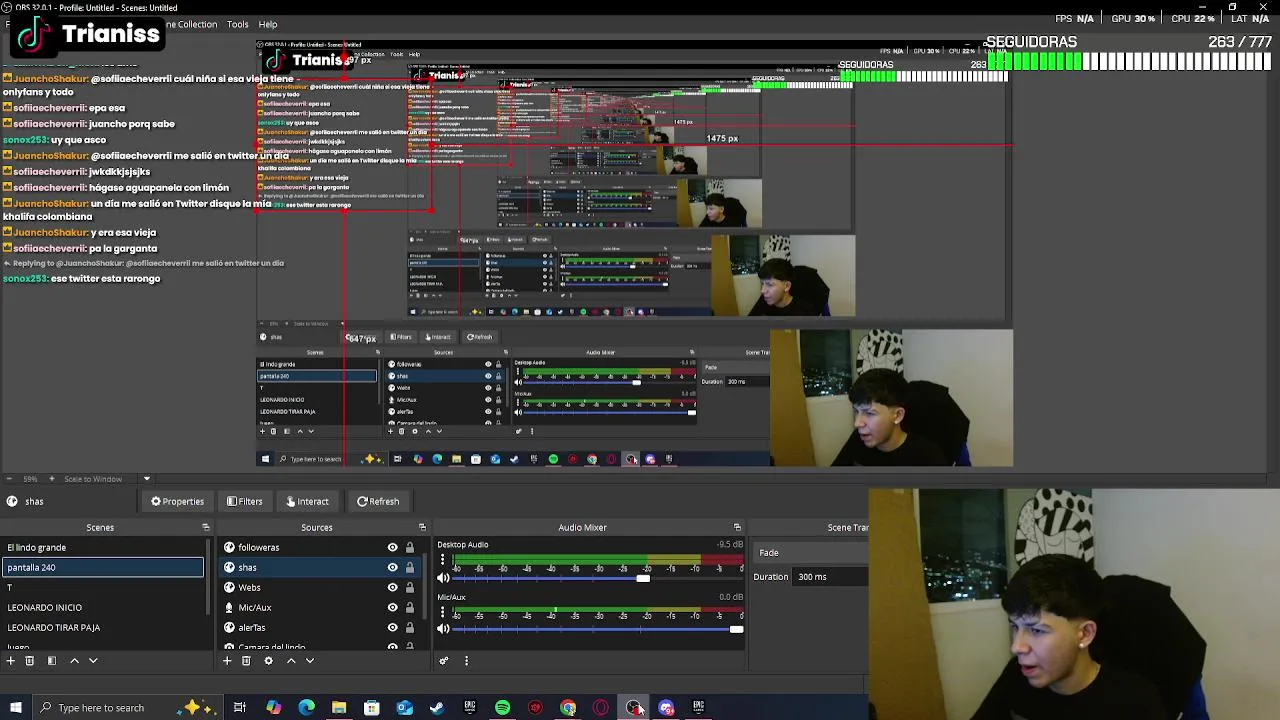The height and width of the screenshot is (720, 1280).
Task: Remove selected source using trash icon
Action: click(x=246, y=660)
